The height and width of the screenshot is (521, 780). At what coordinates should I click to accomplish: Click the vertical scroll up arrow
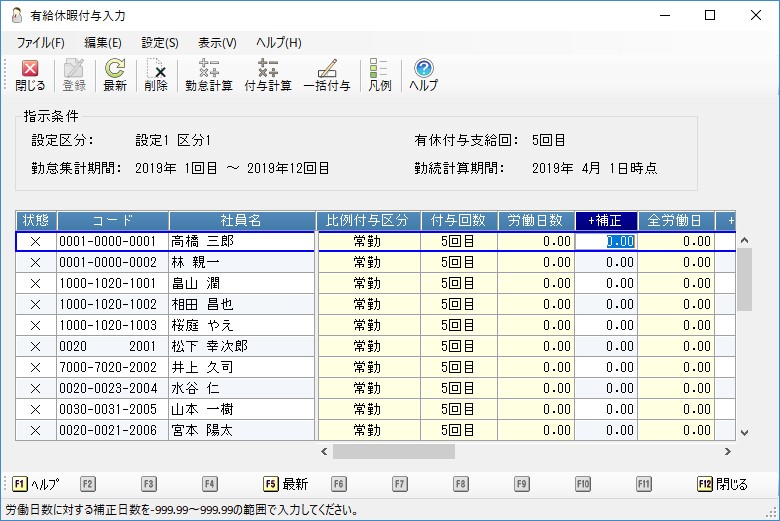(x=744, y=240)
